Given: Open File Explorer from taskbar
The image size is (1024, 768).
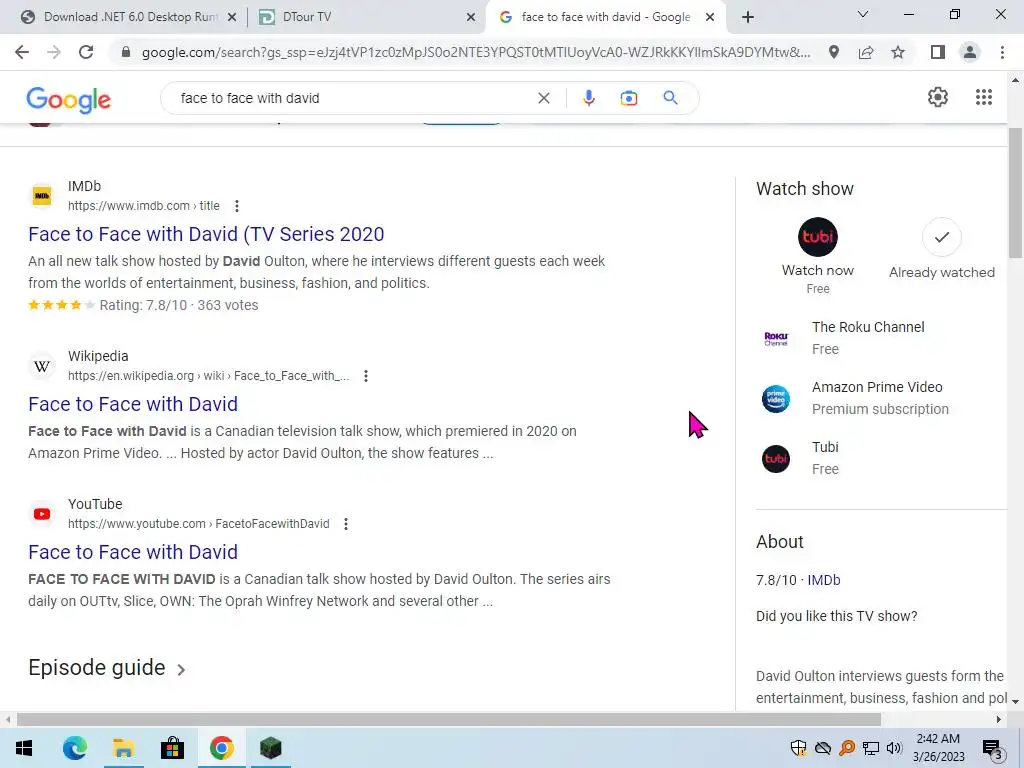Looking at the screenshot, I should [123, 748].
